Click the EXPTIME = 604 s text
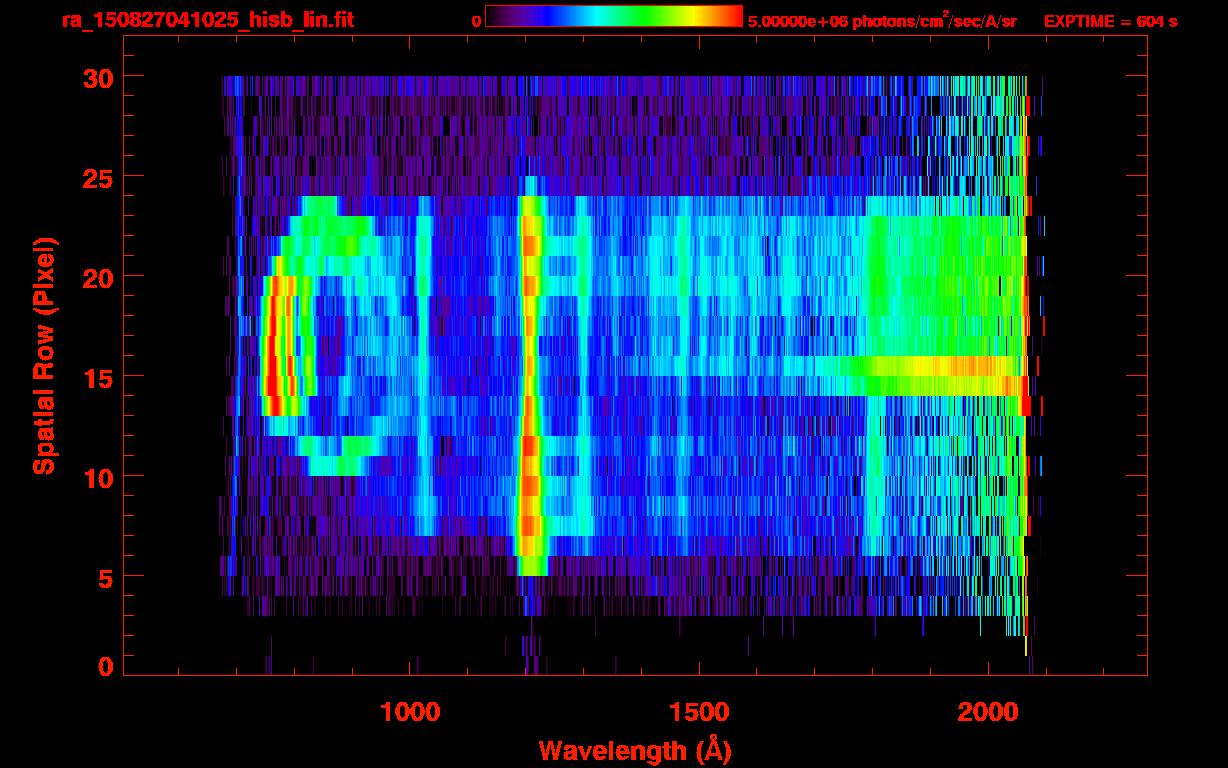 click(x=1110, y=21)
